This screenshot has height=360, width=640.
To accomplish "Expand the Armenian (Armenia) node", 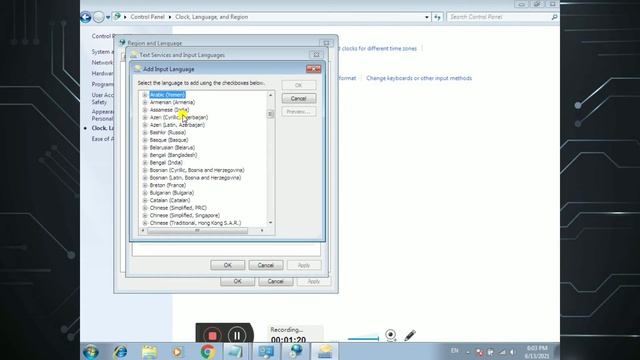I will [145, 102].
